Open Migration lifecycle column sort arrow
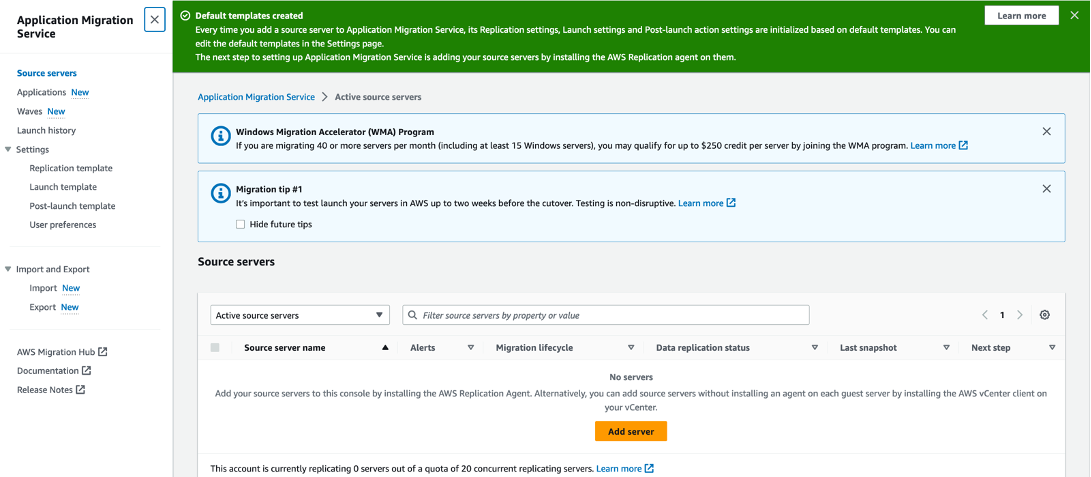Viewport: 1091px width, 477px height. (x=631, y=348)
